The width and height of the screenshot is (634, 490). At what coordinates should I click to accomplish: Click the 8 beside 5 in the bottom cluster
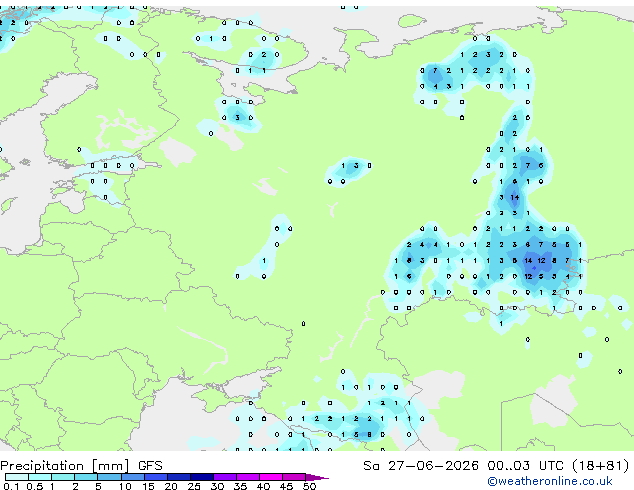tap(369, 435)
